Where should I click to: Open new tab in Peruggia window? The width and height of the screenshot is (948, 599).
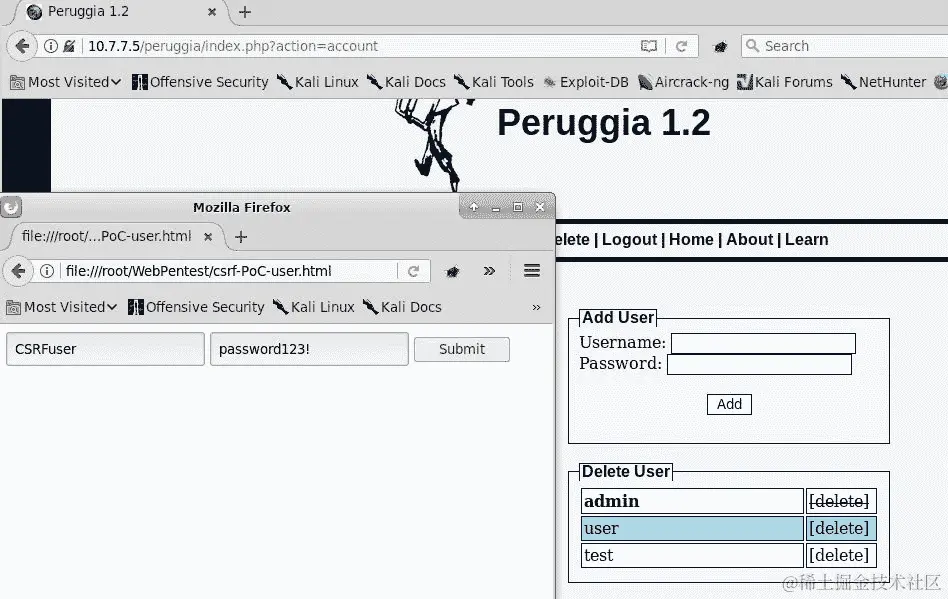[x=245, y=12]
